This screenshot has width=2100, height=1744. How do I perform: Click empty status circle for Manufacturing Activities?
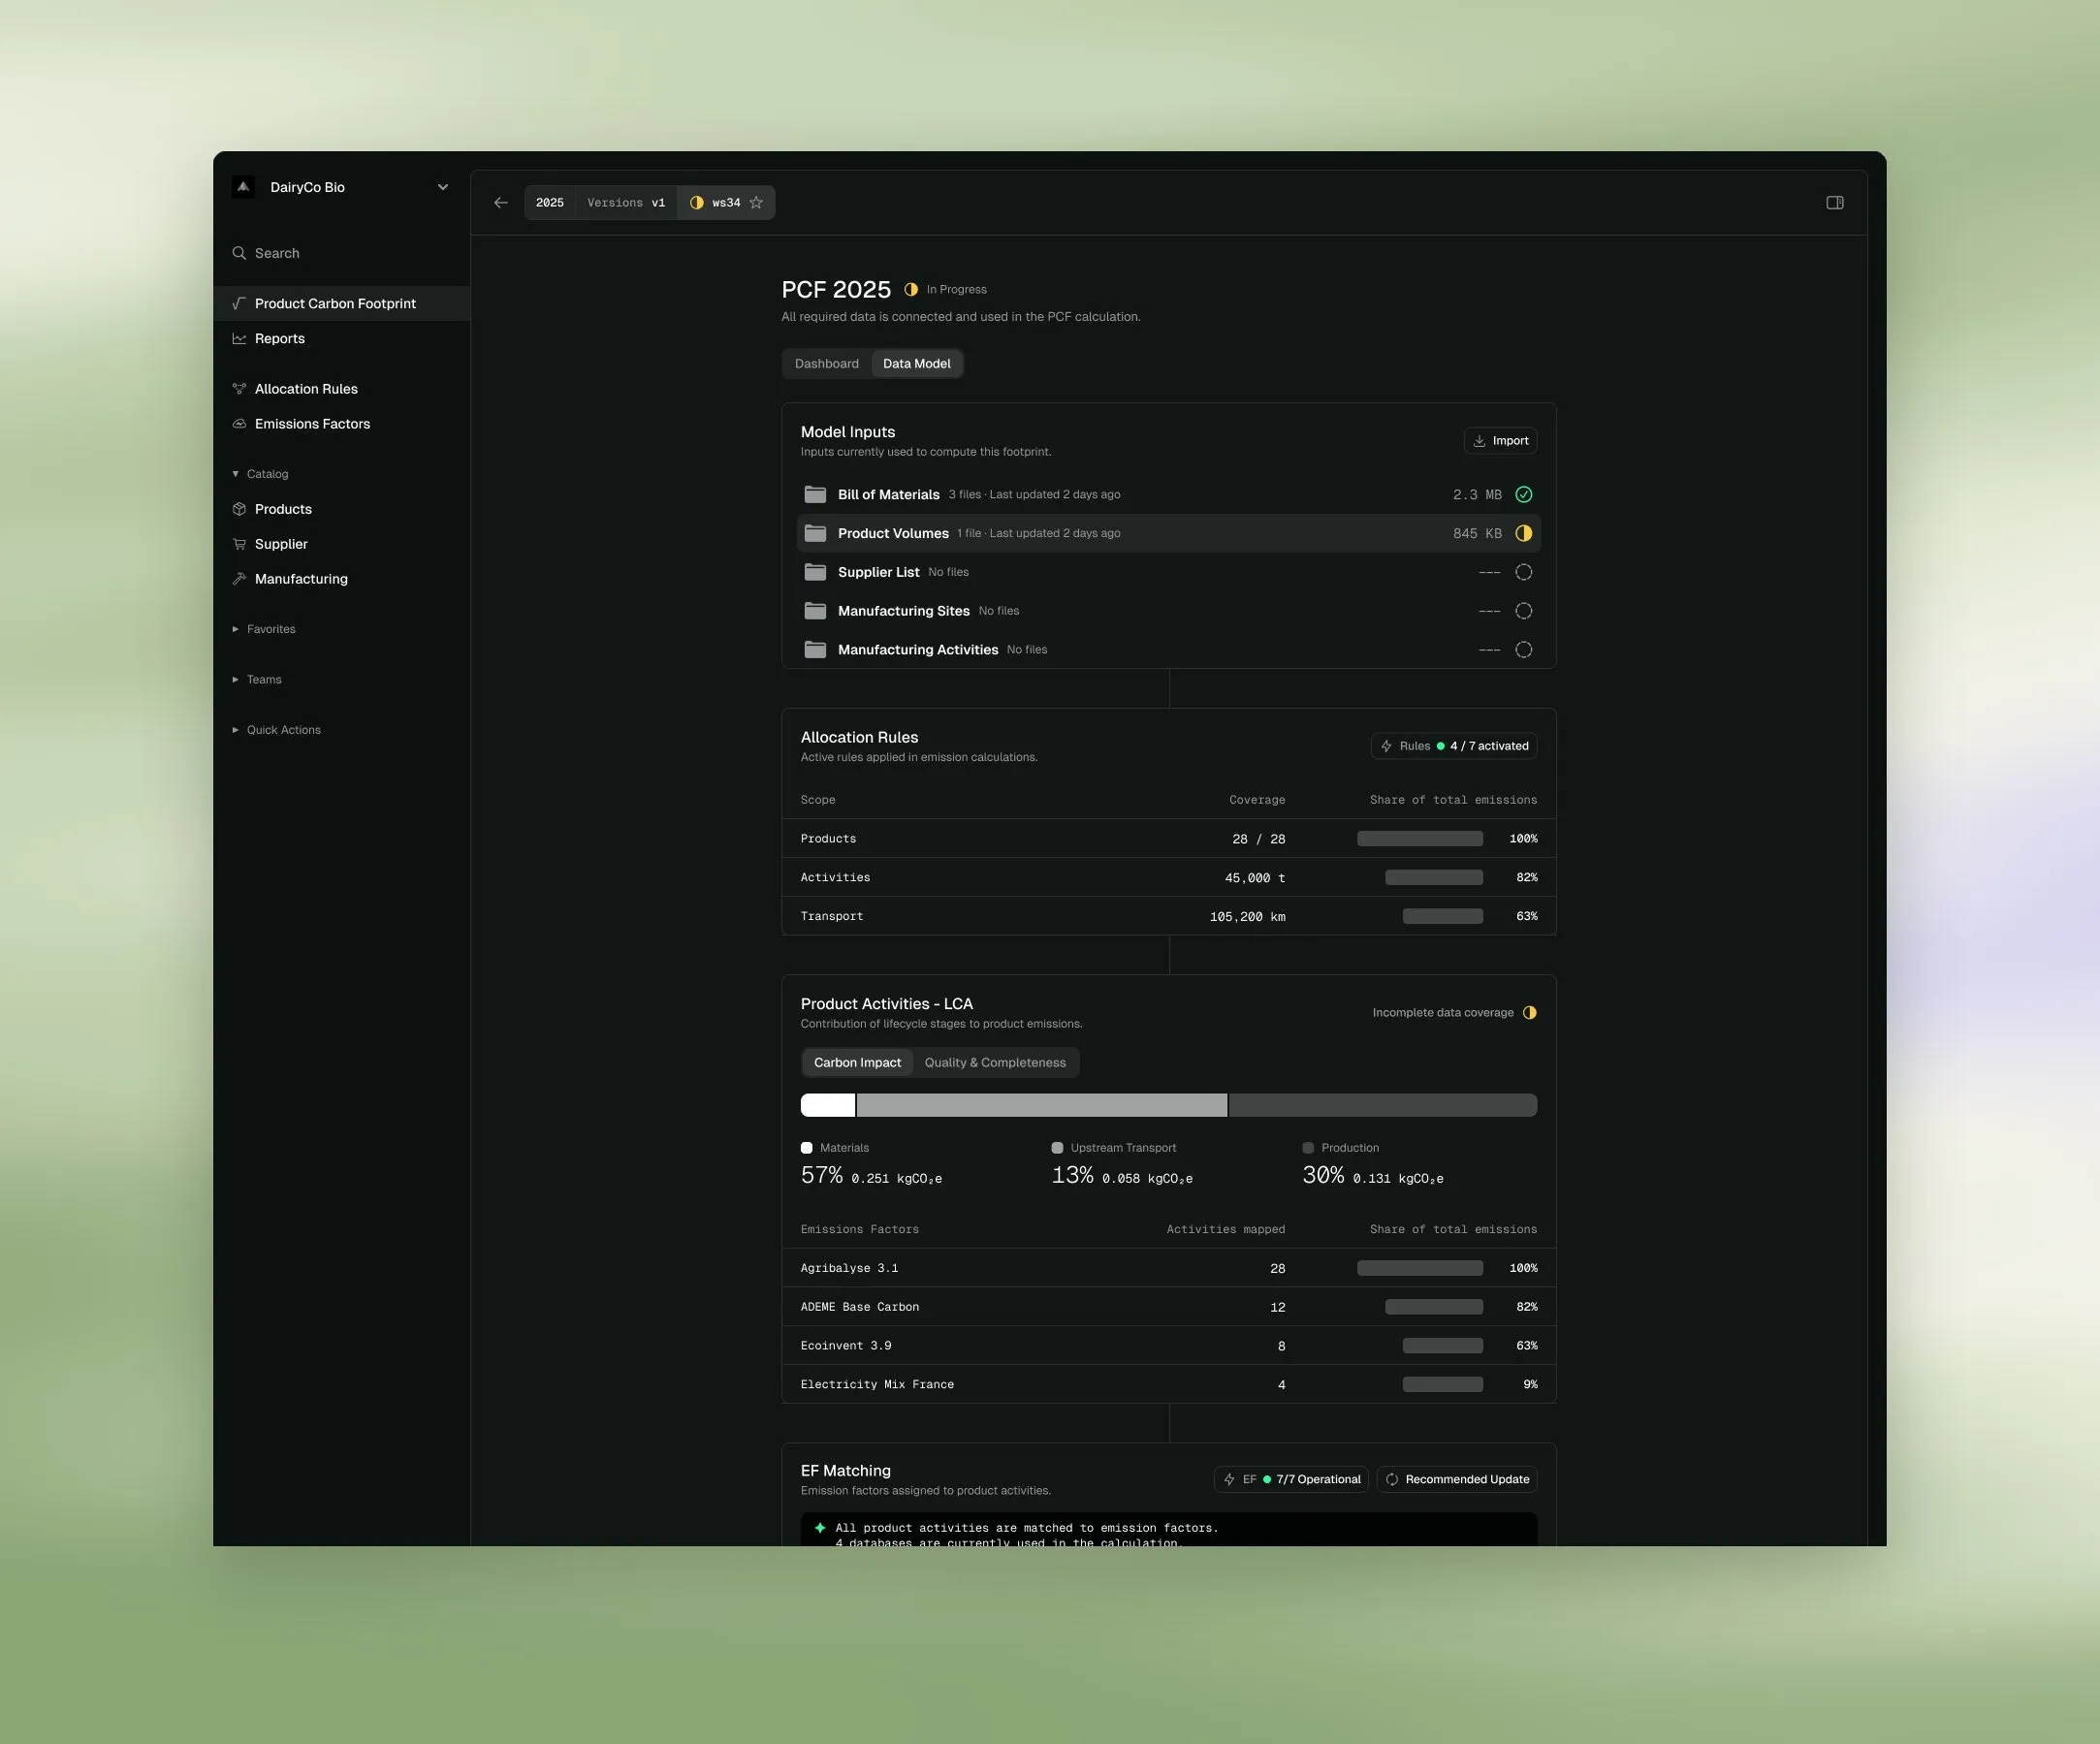[1524, 650]
